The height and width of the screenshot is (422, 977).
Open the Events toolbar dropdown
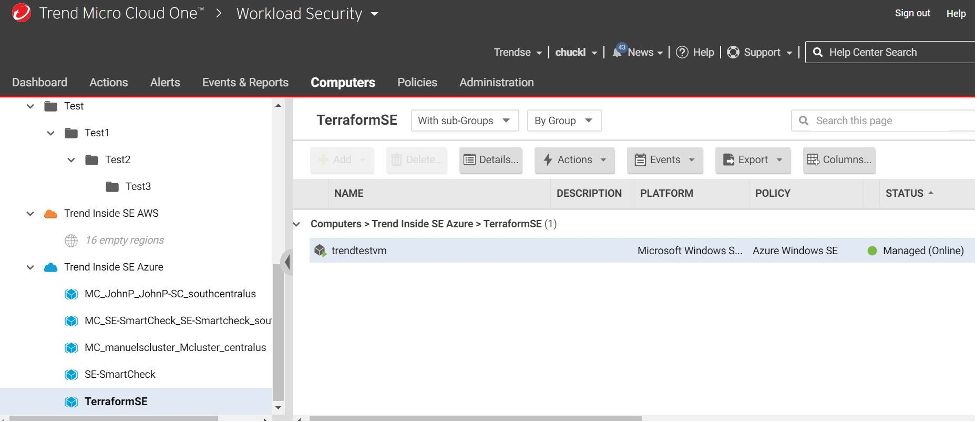pos(665,160)
